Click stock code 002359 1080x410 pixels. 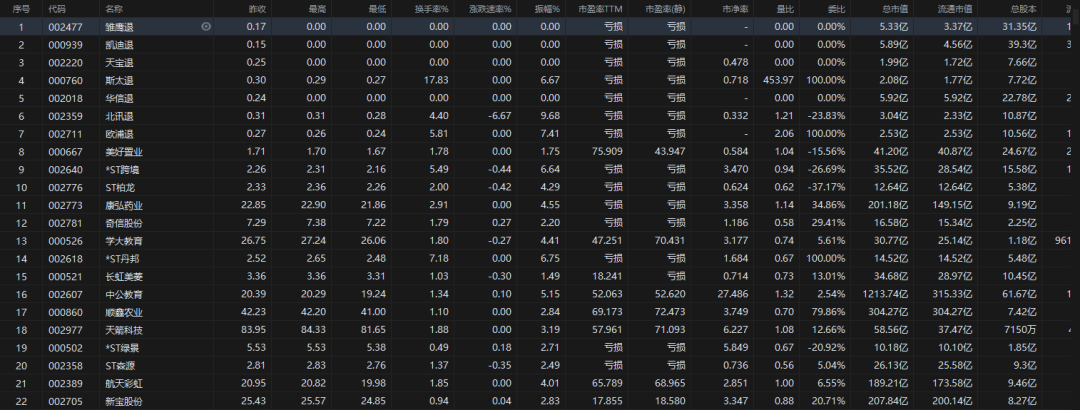[x=65, y=116]
